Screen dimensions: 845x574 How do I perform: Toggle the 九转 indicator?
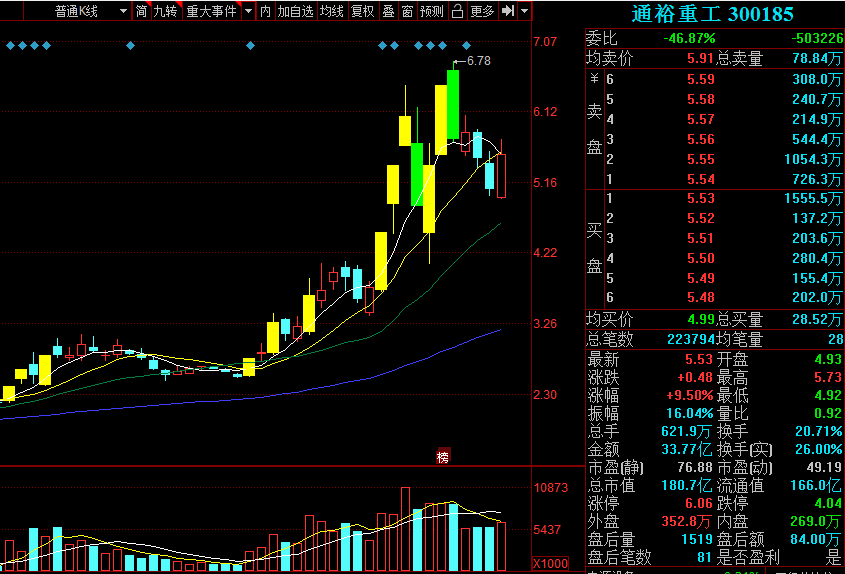click(x=165, y=11)
